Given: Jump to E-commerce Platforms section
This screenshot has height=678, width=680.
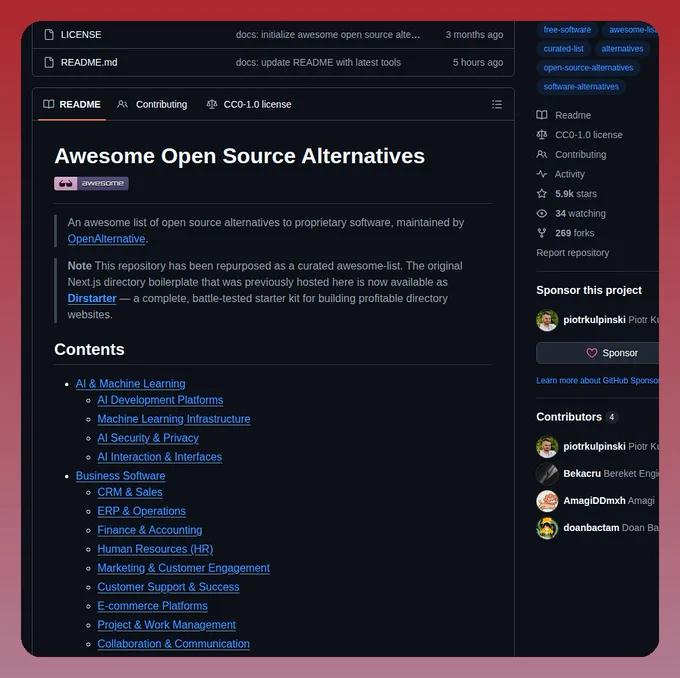Looking at the screenshot, I should tap(152, 606).
